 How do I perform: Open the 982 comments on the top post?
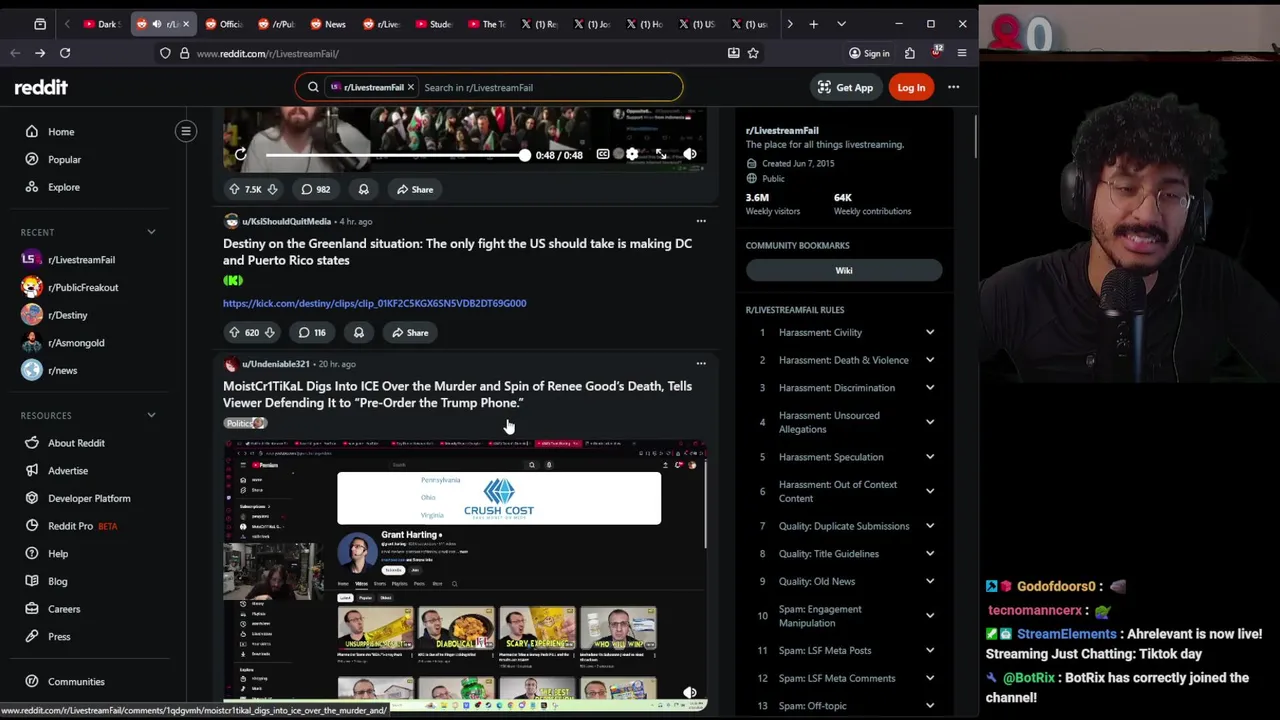tap(315, 189)
